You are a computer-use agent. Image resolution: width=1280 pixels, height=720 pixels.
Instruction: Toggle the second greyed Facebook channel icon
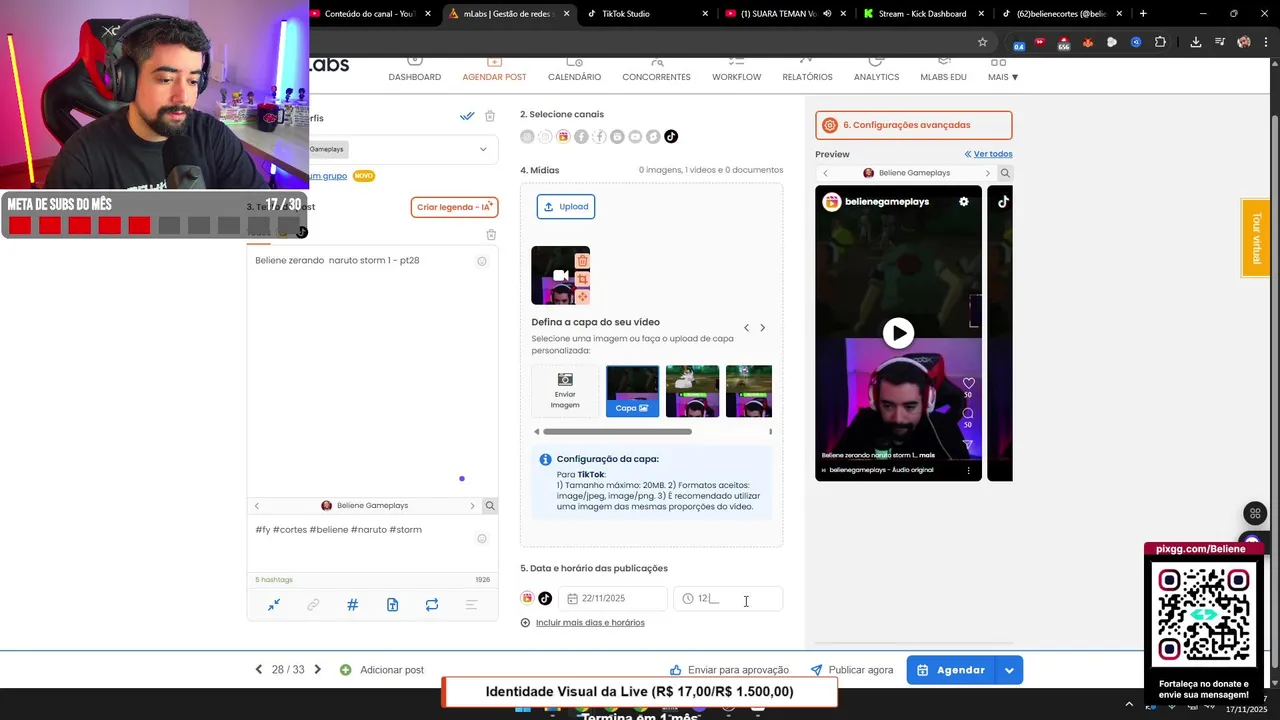(x=599, y=137)
